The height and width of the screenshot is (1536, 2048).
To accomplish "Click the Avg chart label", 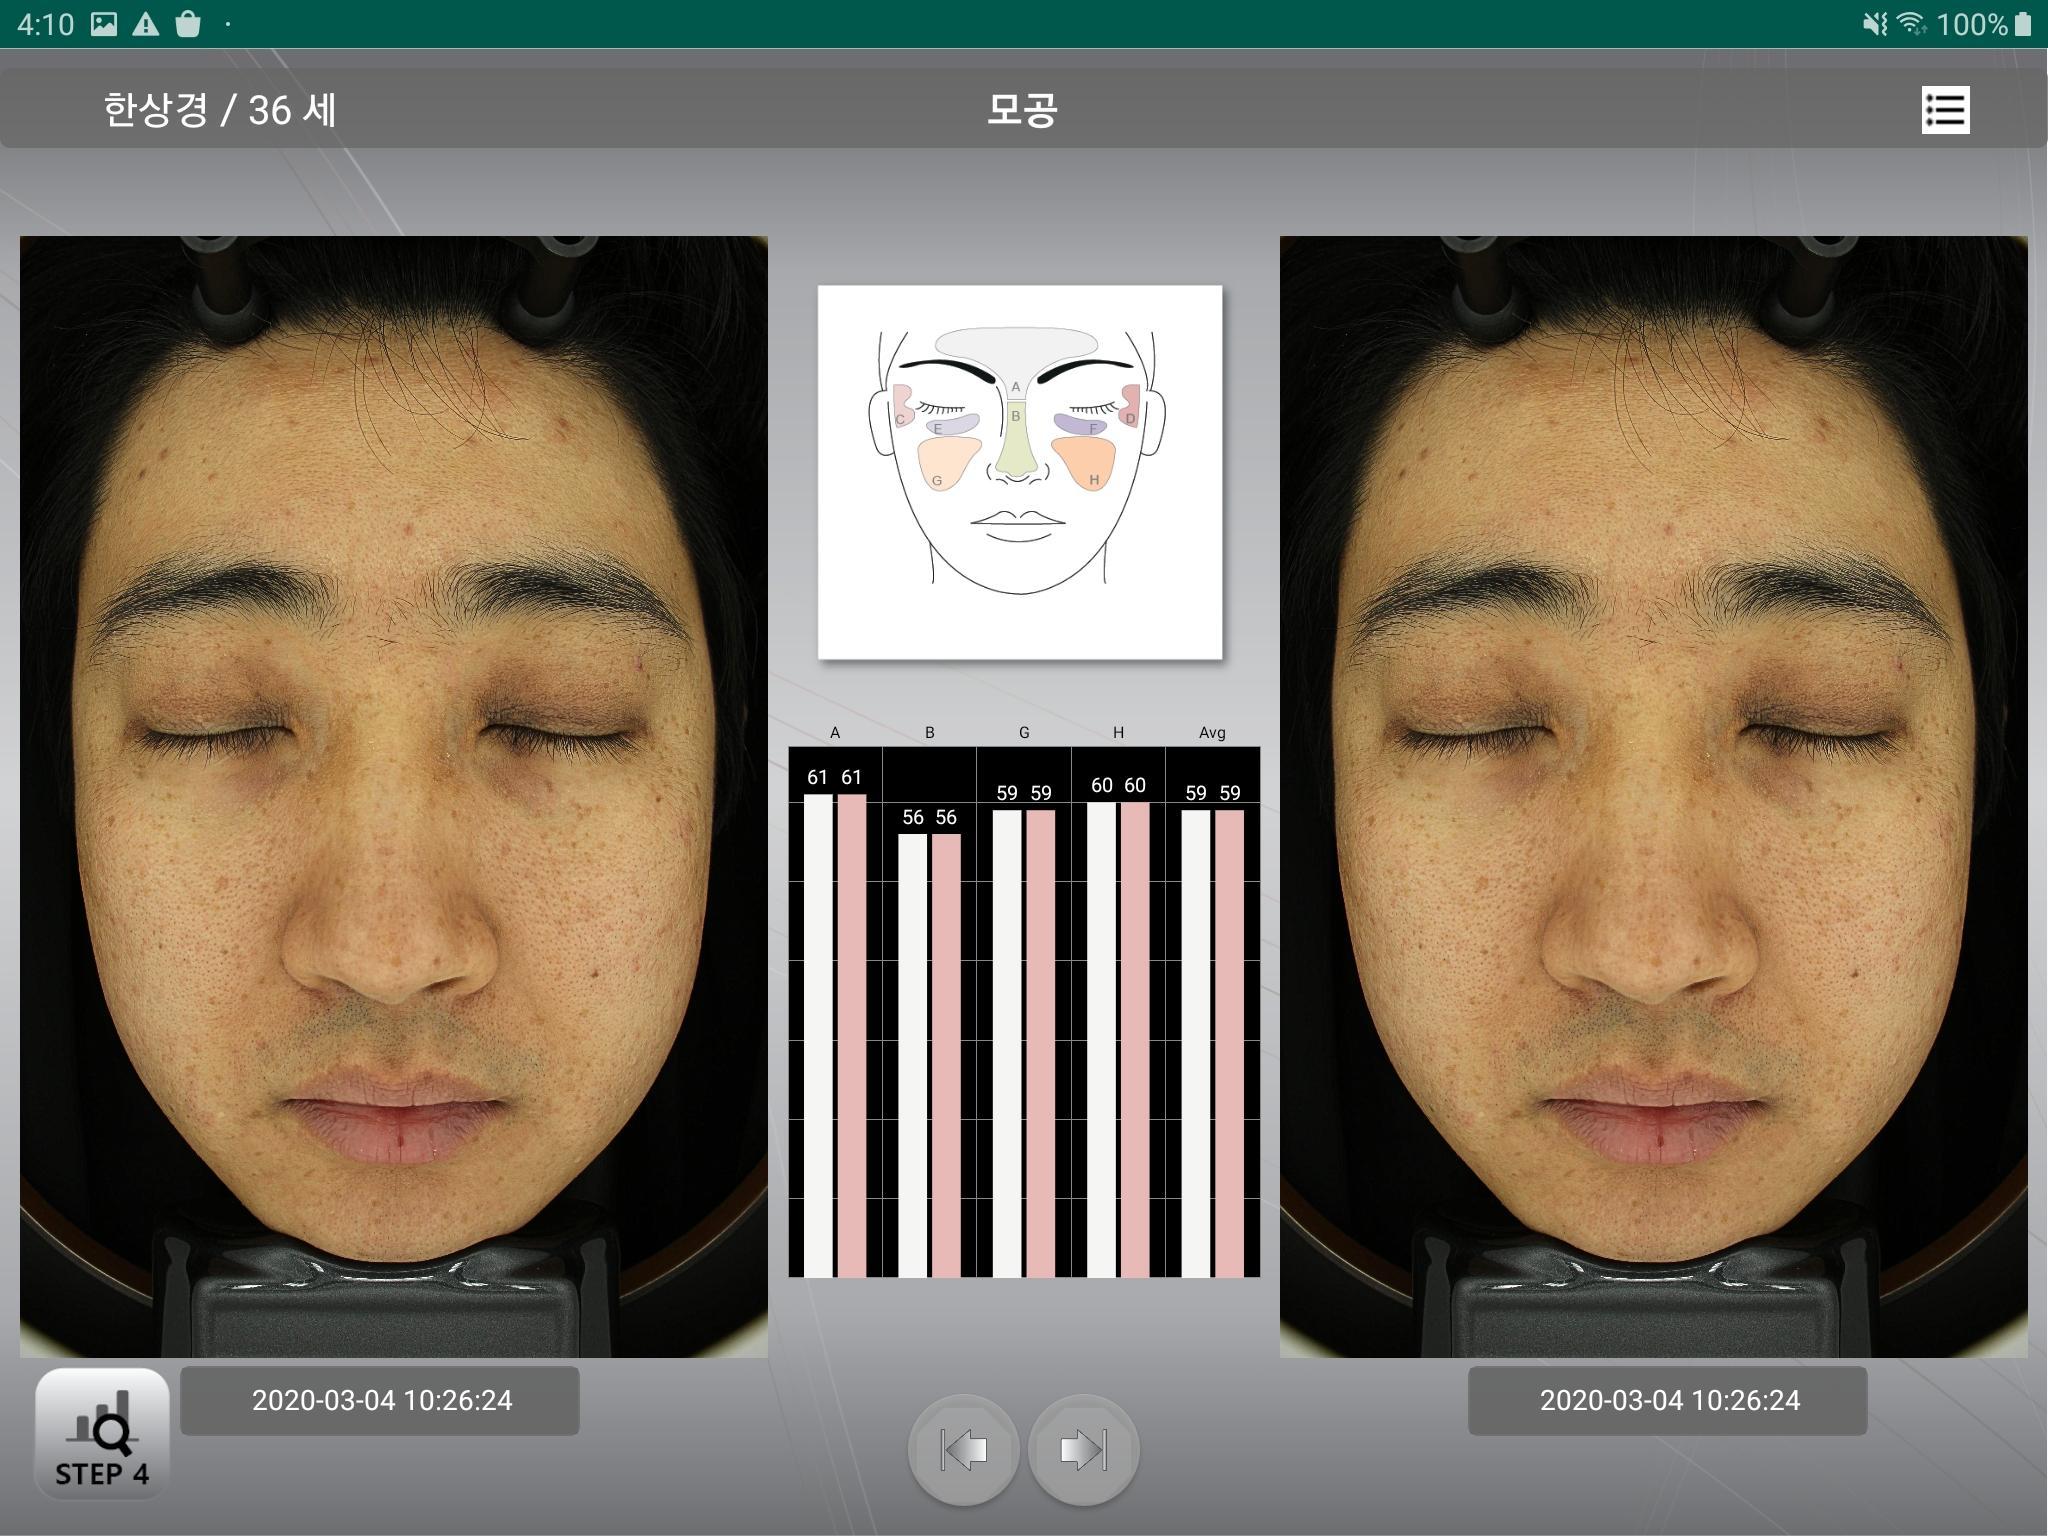I will point(1212,733).
